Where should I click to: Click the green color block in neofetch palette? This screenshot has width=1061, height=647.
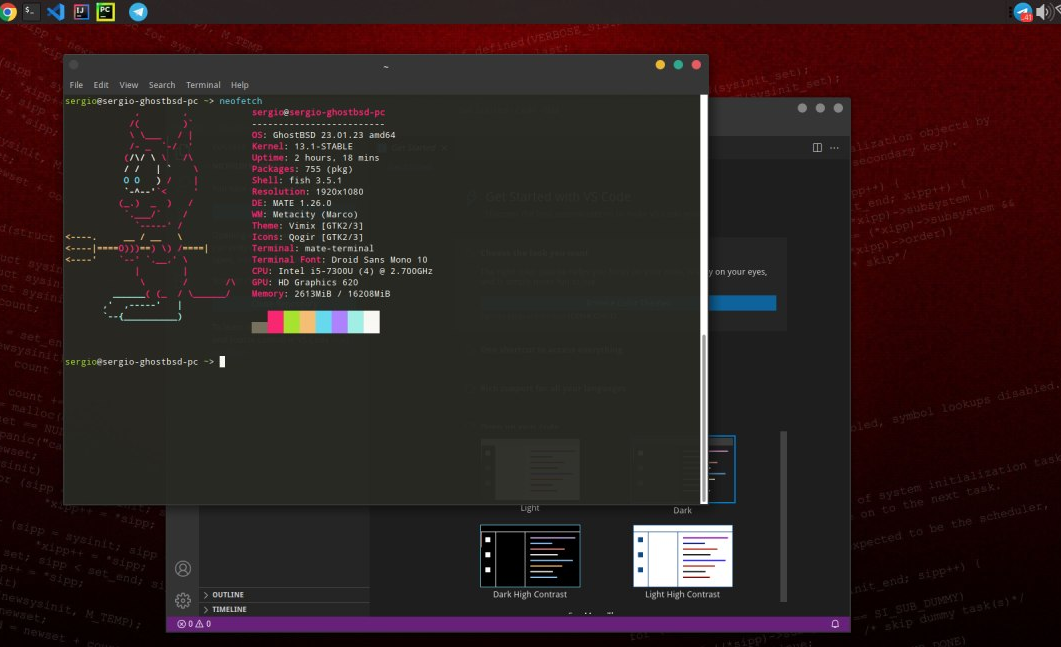(292, 322)
